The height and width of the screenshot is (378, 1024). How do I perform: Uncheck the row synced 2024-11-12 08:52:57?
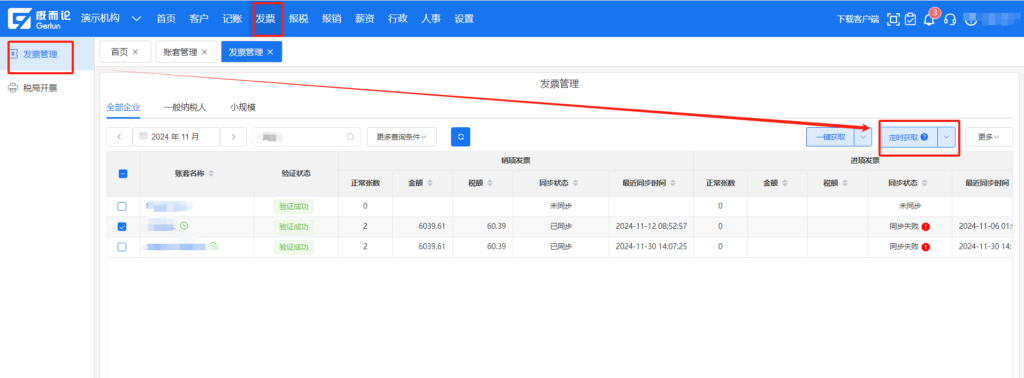[122, 227]
